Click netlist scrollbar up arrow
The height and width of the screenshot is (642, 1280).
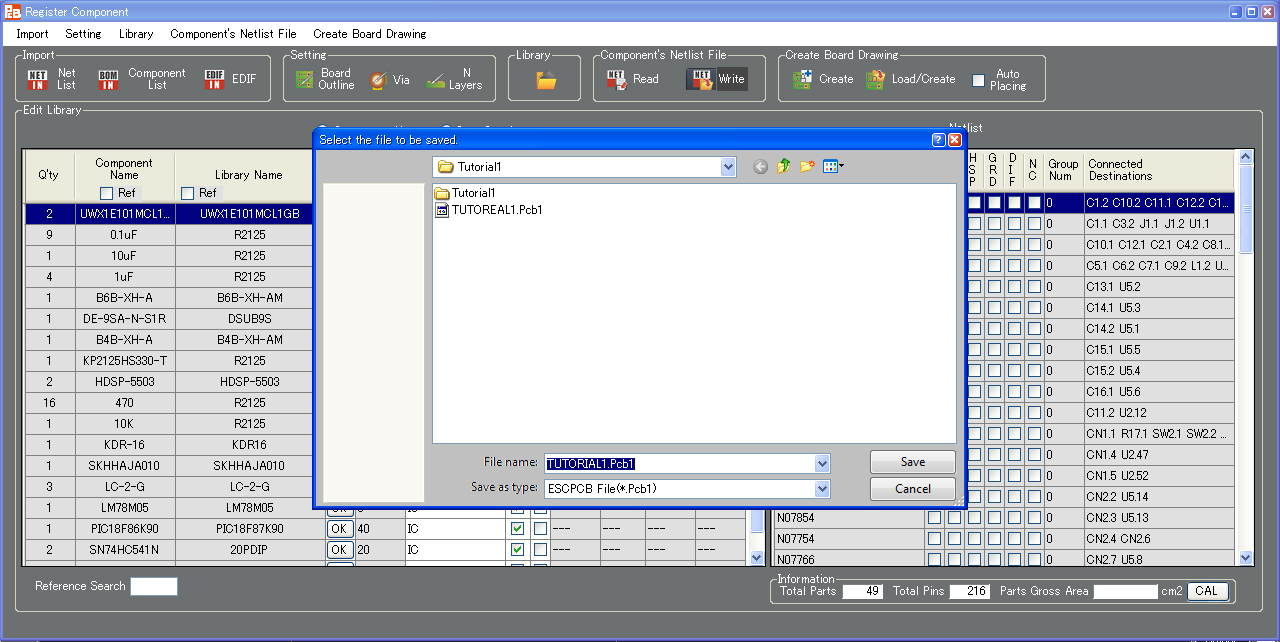click(1245, 157)
